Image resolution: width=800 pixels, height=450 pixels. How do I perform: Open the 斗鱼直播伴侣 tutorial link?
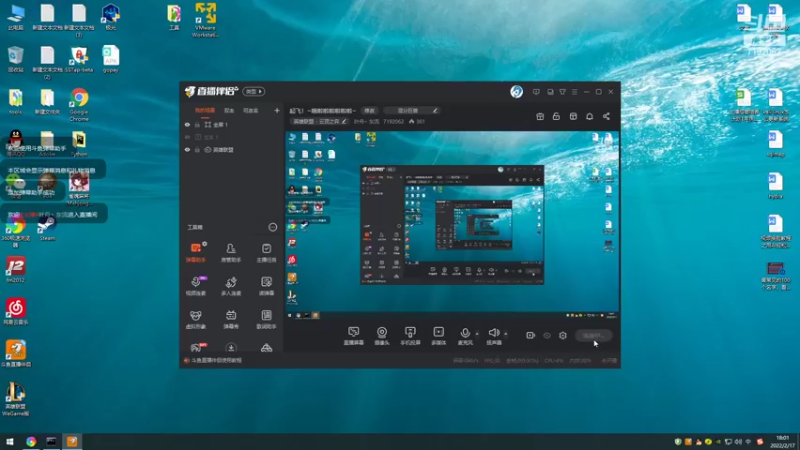[216, 360]
